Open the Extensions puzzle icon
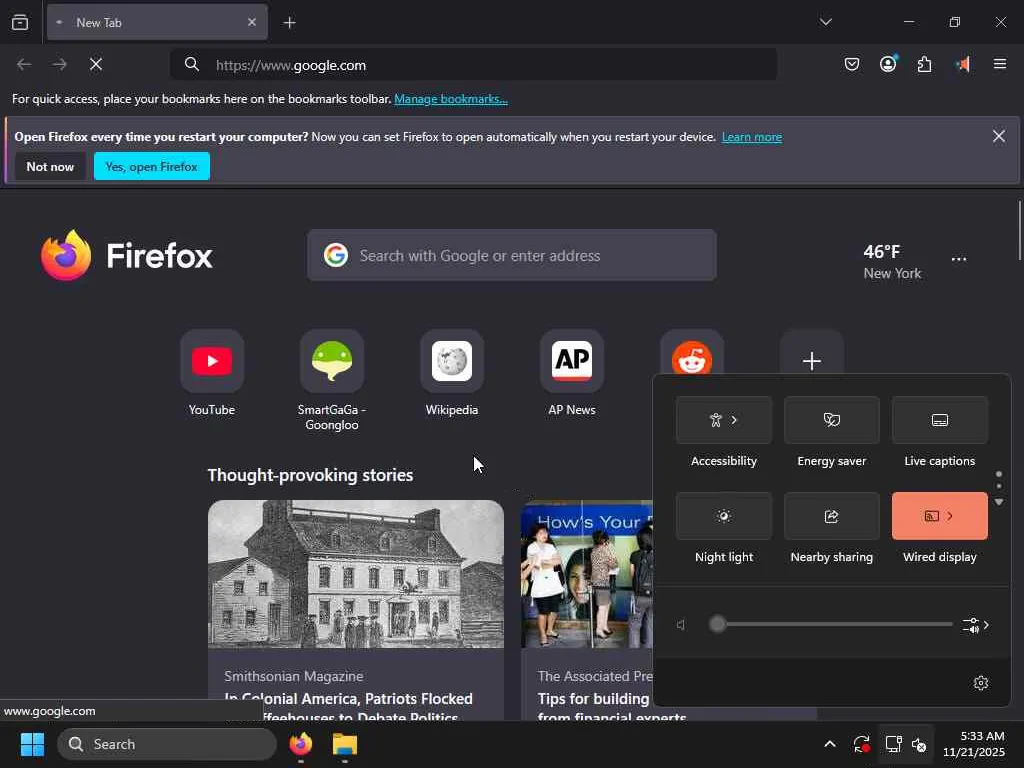The image size is (1024, 768). point(924,64)
